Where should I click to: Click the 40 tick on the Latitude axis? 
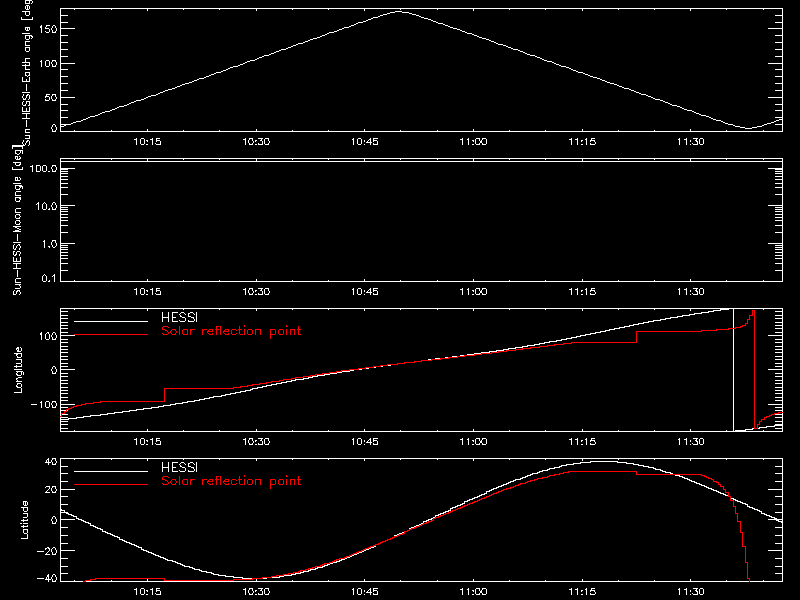(51, 462)
